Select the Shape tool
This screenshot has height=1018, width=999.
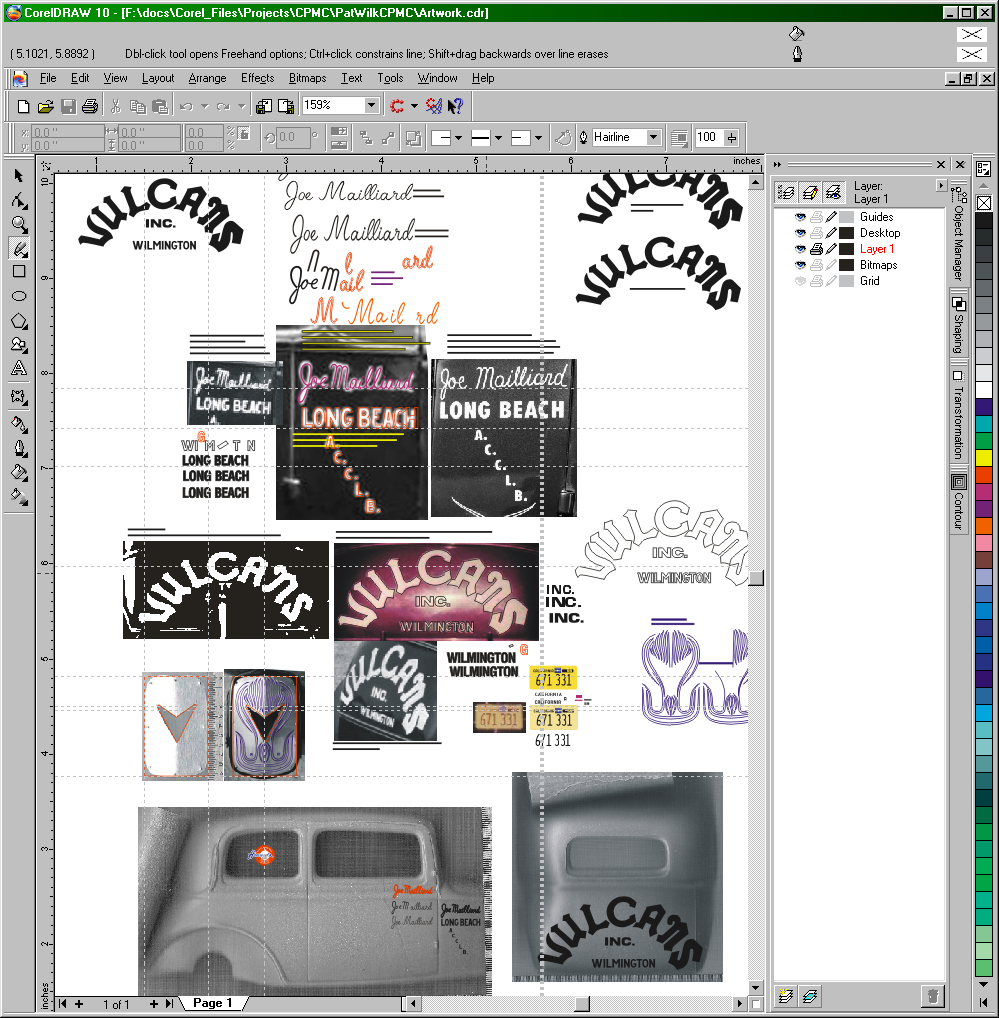(19, 201)
